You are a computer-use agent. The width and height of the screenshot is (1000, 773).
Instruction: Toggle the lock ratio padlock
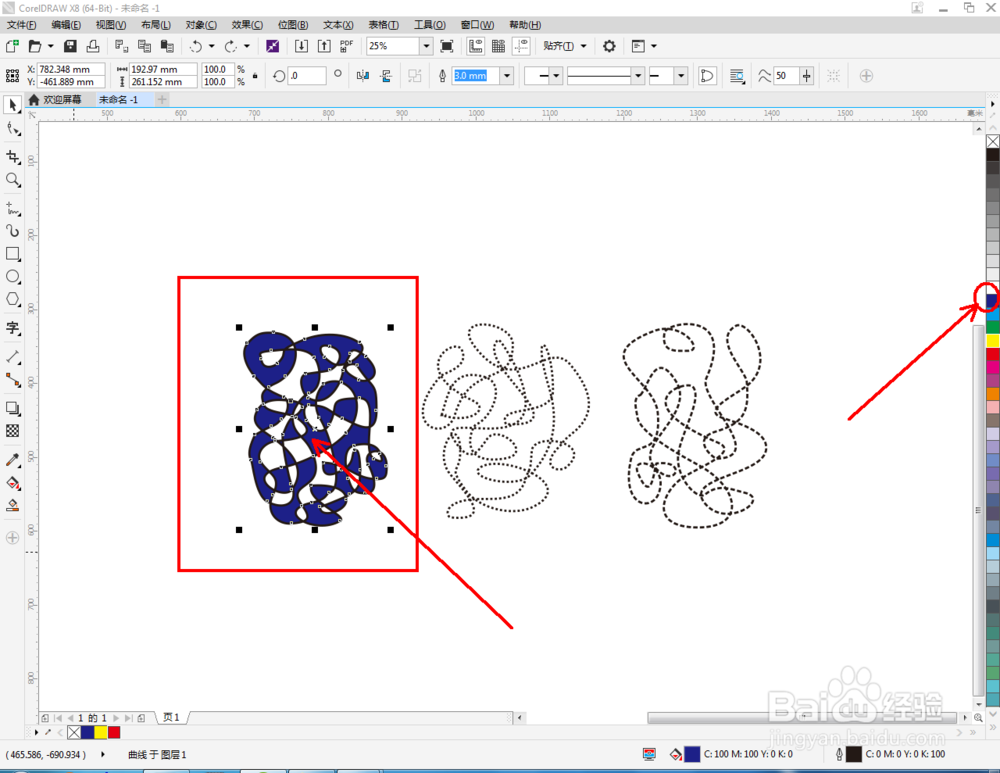(255, 76)
